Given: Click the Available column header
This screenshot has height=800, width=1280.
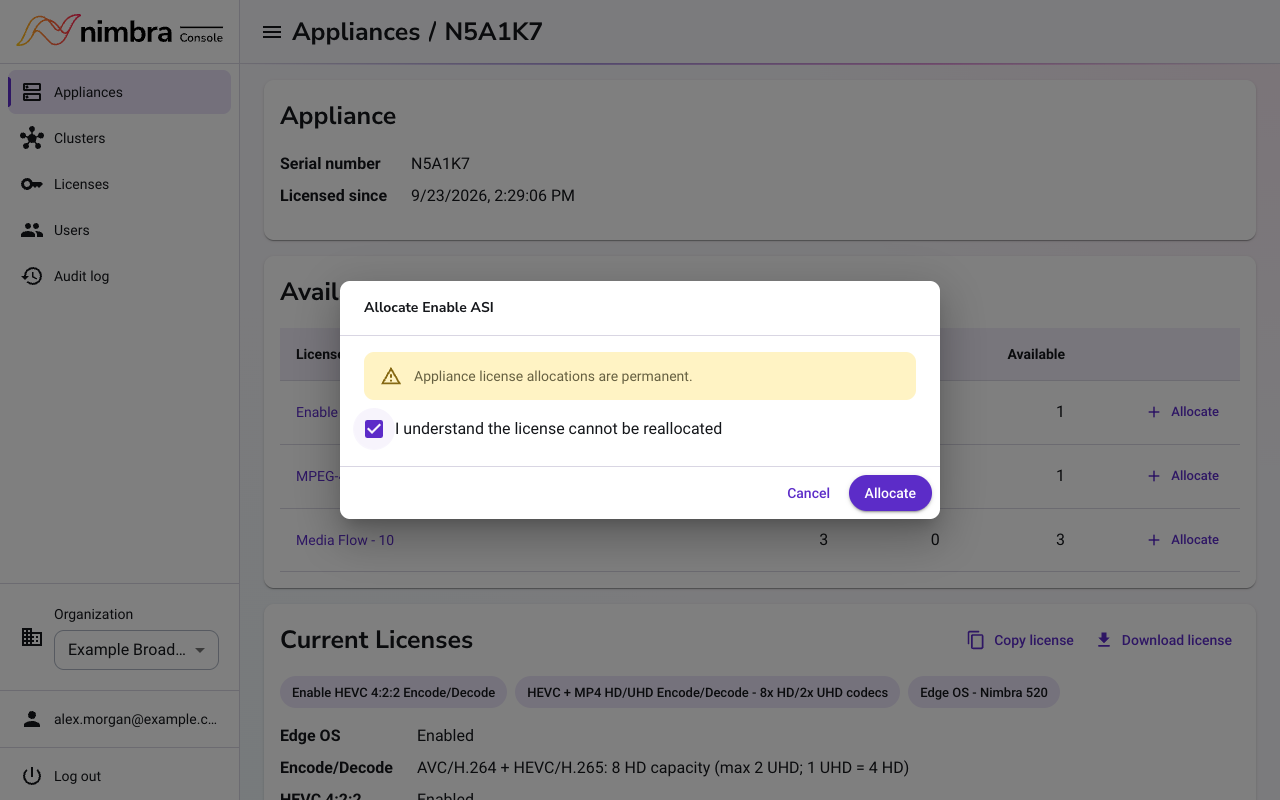Looking at the screenshot, I should point(1036,354).
